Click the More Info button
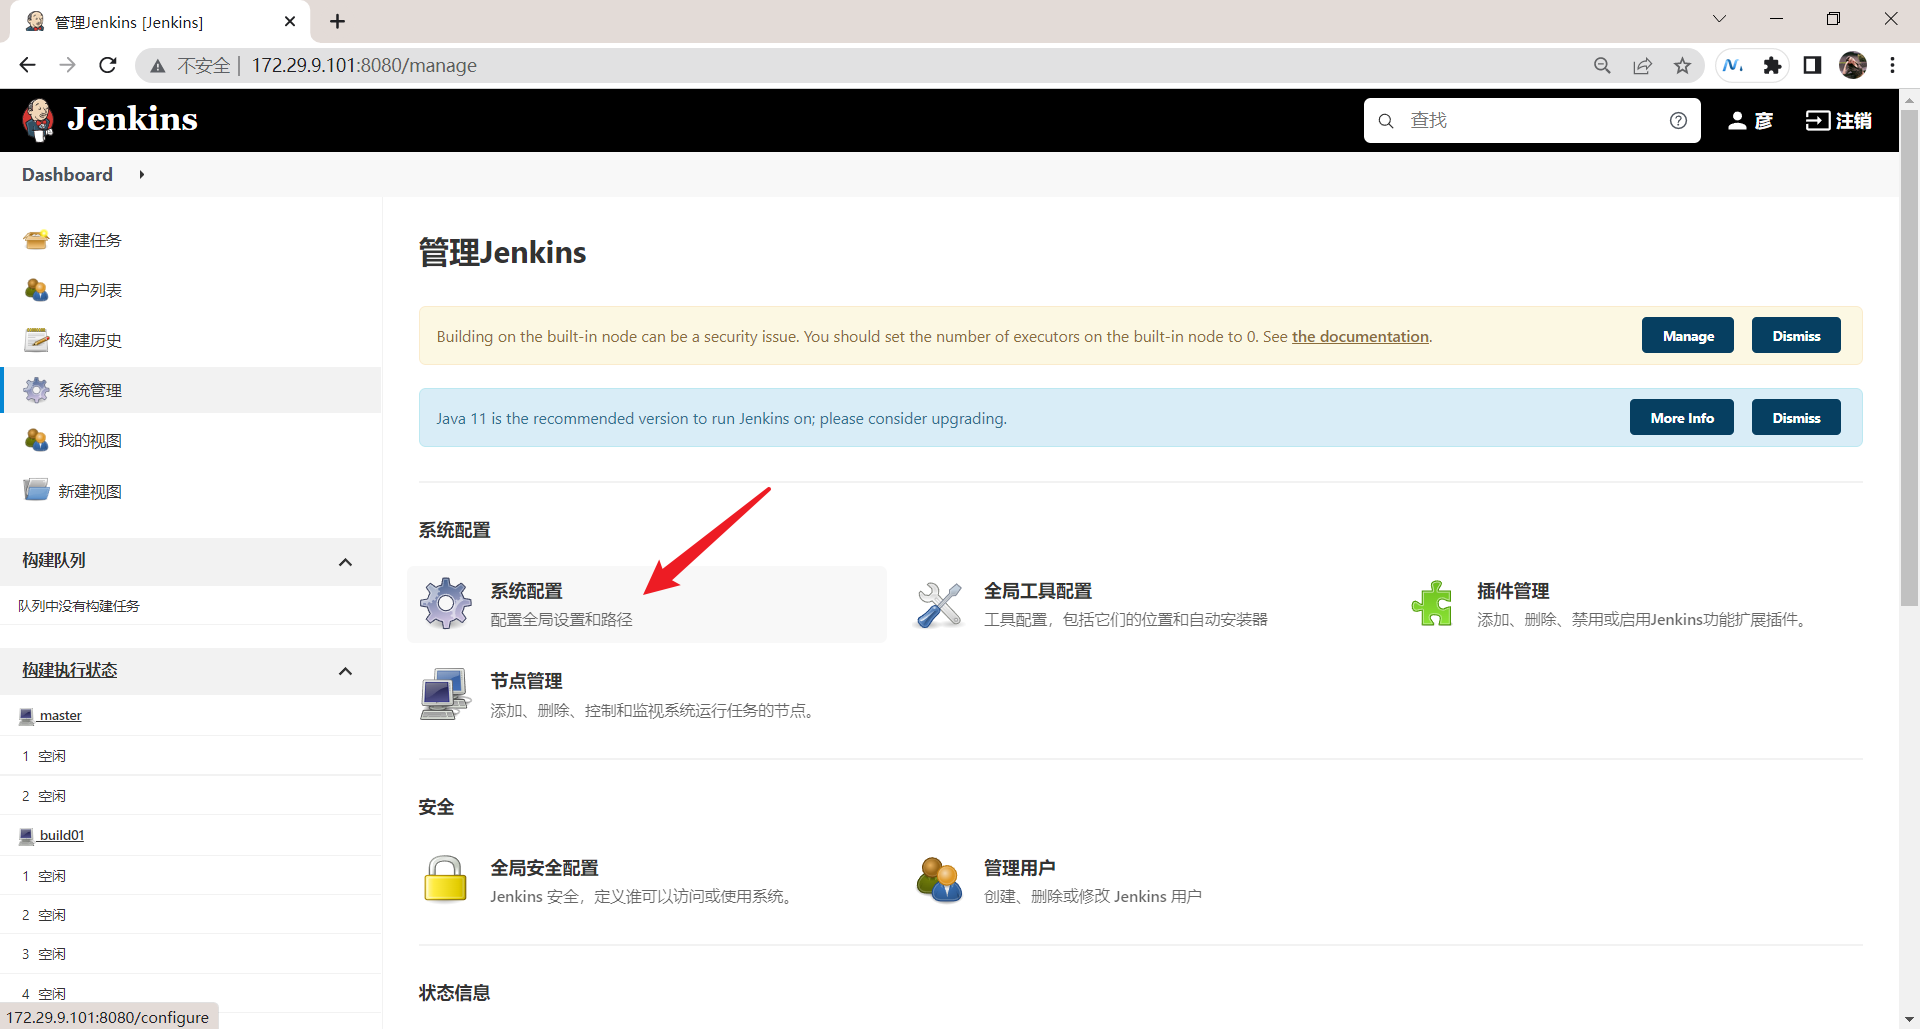The width and height of the screenshot is (1920, 1029). pos(1682,418)
